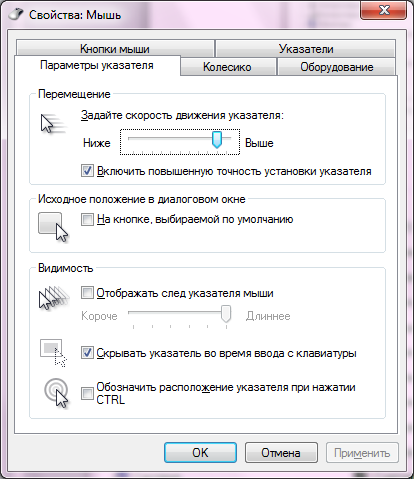The image size is (414, 479).
Task: Click the snap-to default button icon
Action: [53, 227]
